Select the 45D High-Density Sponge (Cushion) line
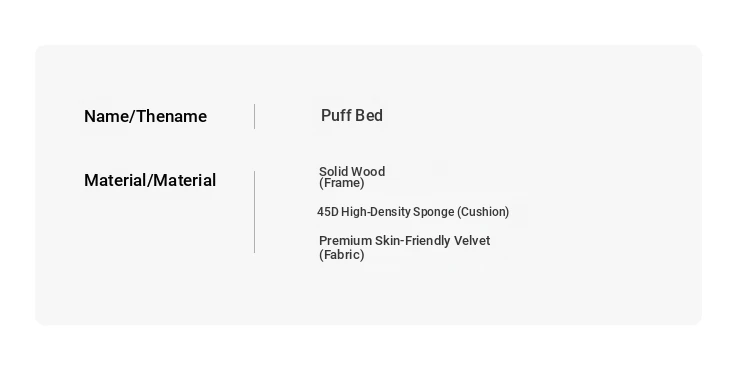750x366 pixels. click(x=413, y=212)
